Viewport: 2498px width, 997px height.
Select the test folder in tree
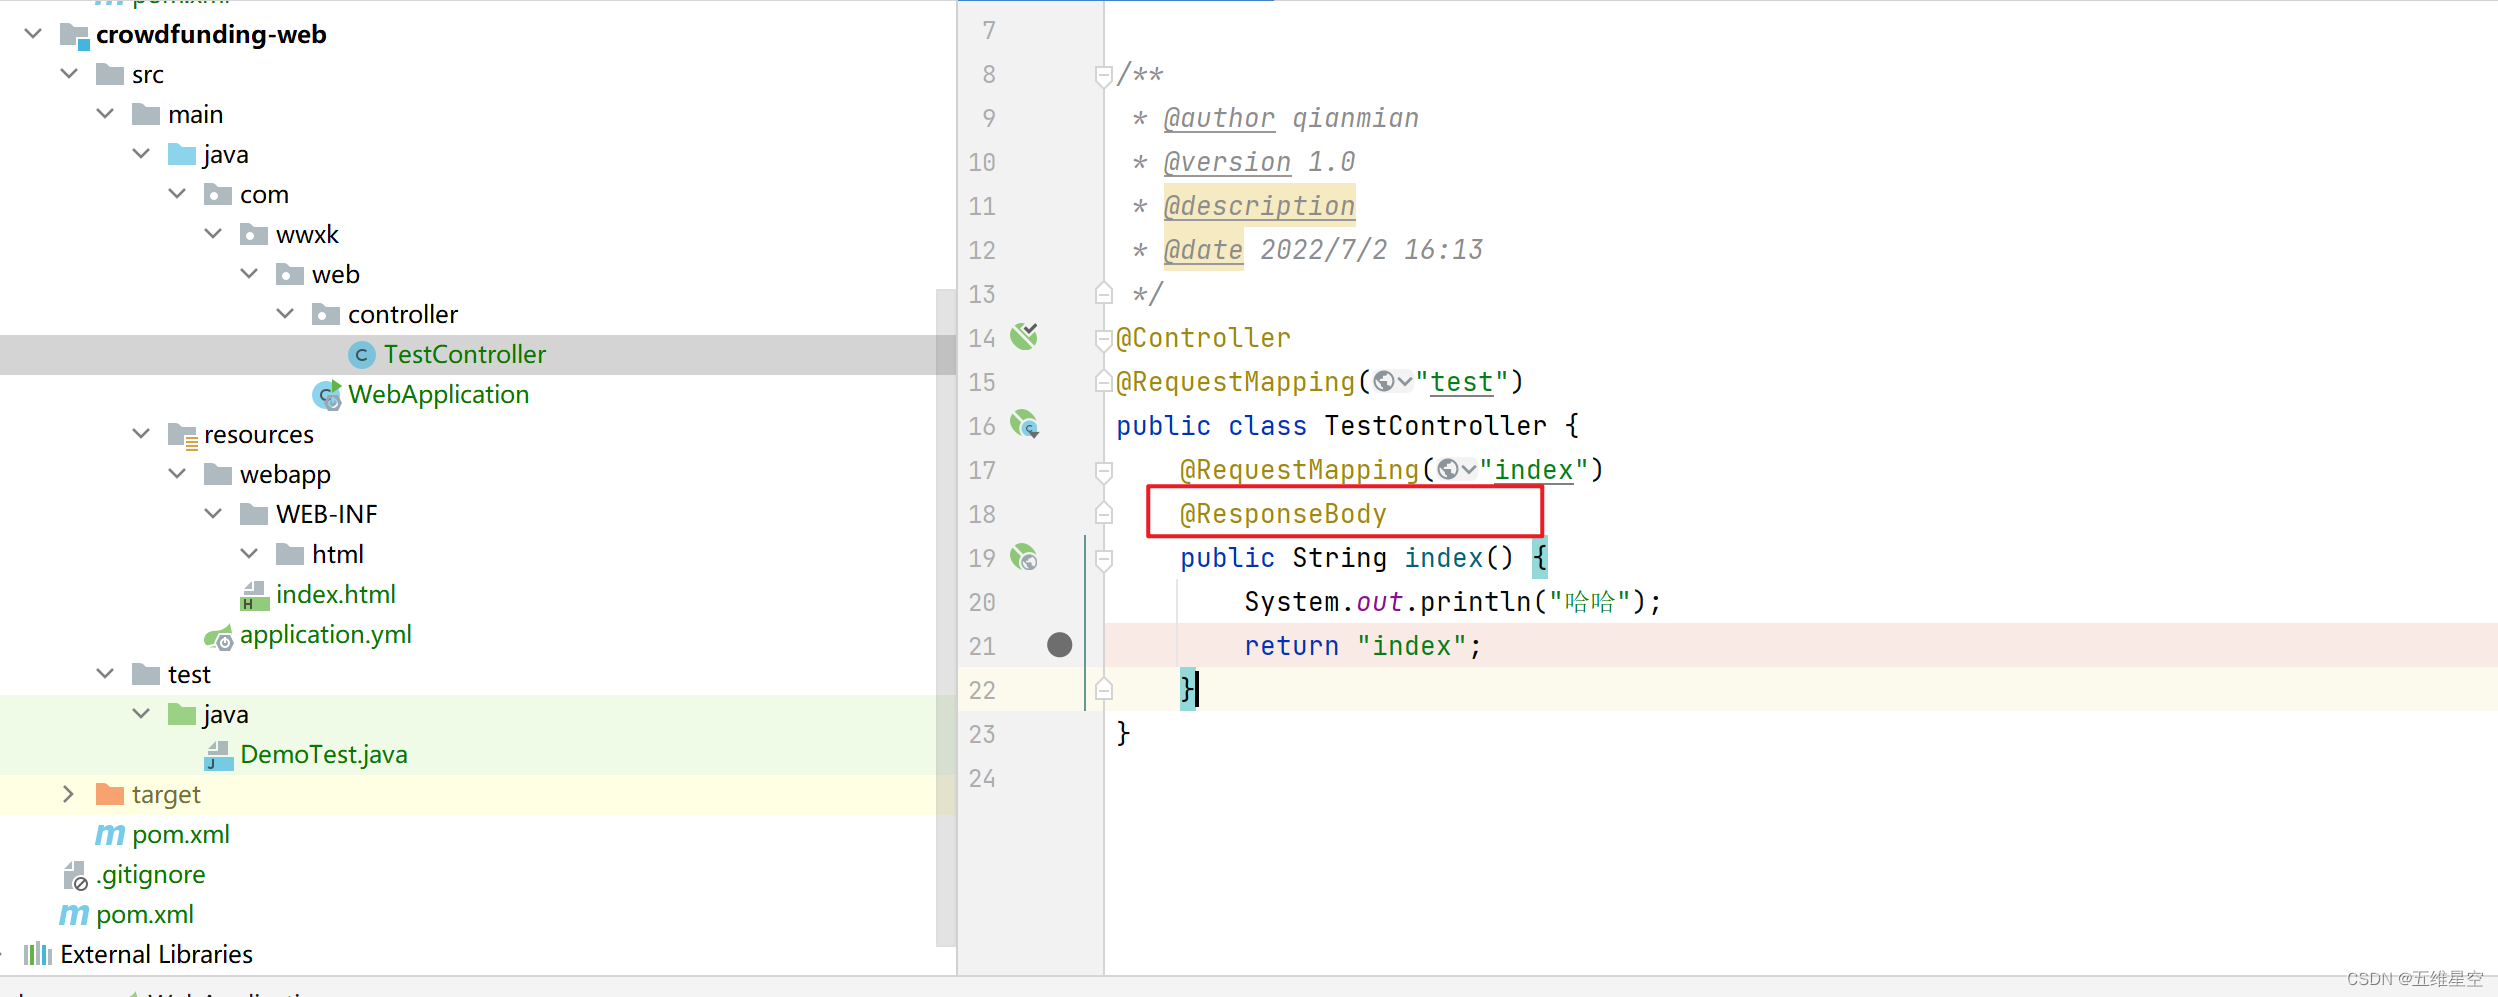[x=189, y=674]
